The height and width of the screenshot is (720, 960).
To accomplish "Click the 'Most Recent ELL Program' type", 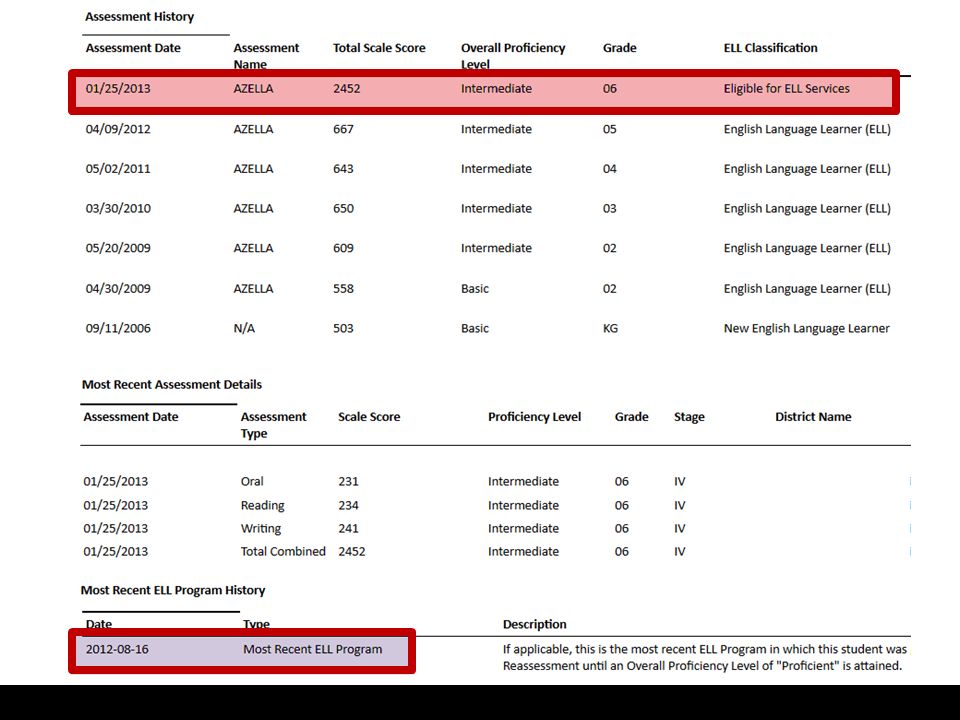I will coord(312,650).
